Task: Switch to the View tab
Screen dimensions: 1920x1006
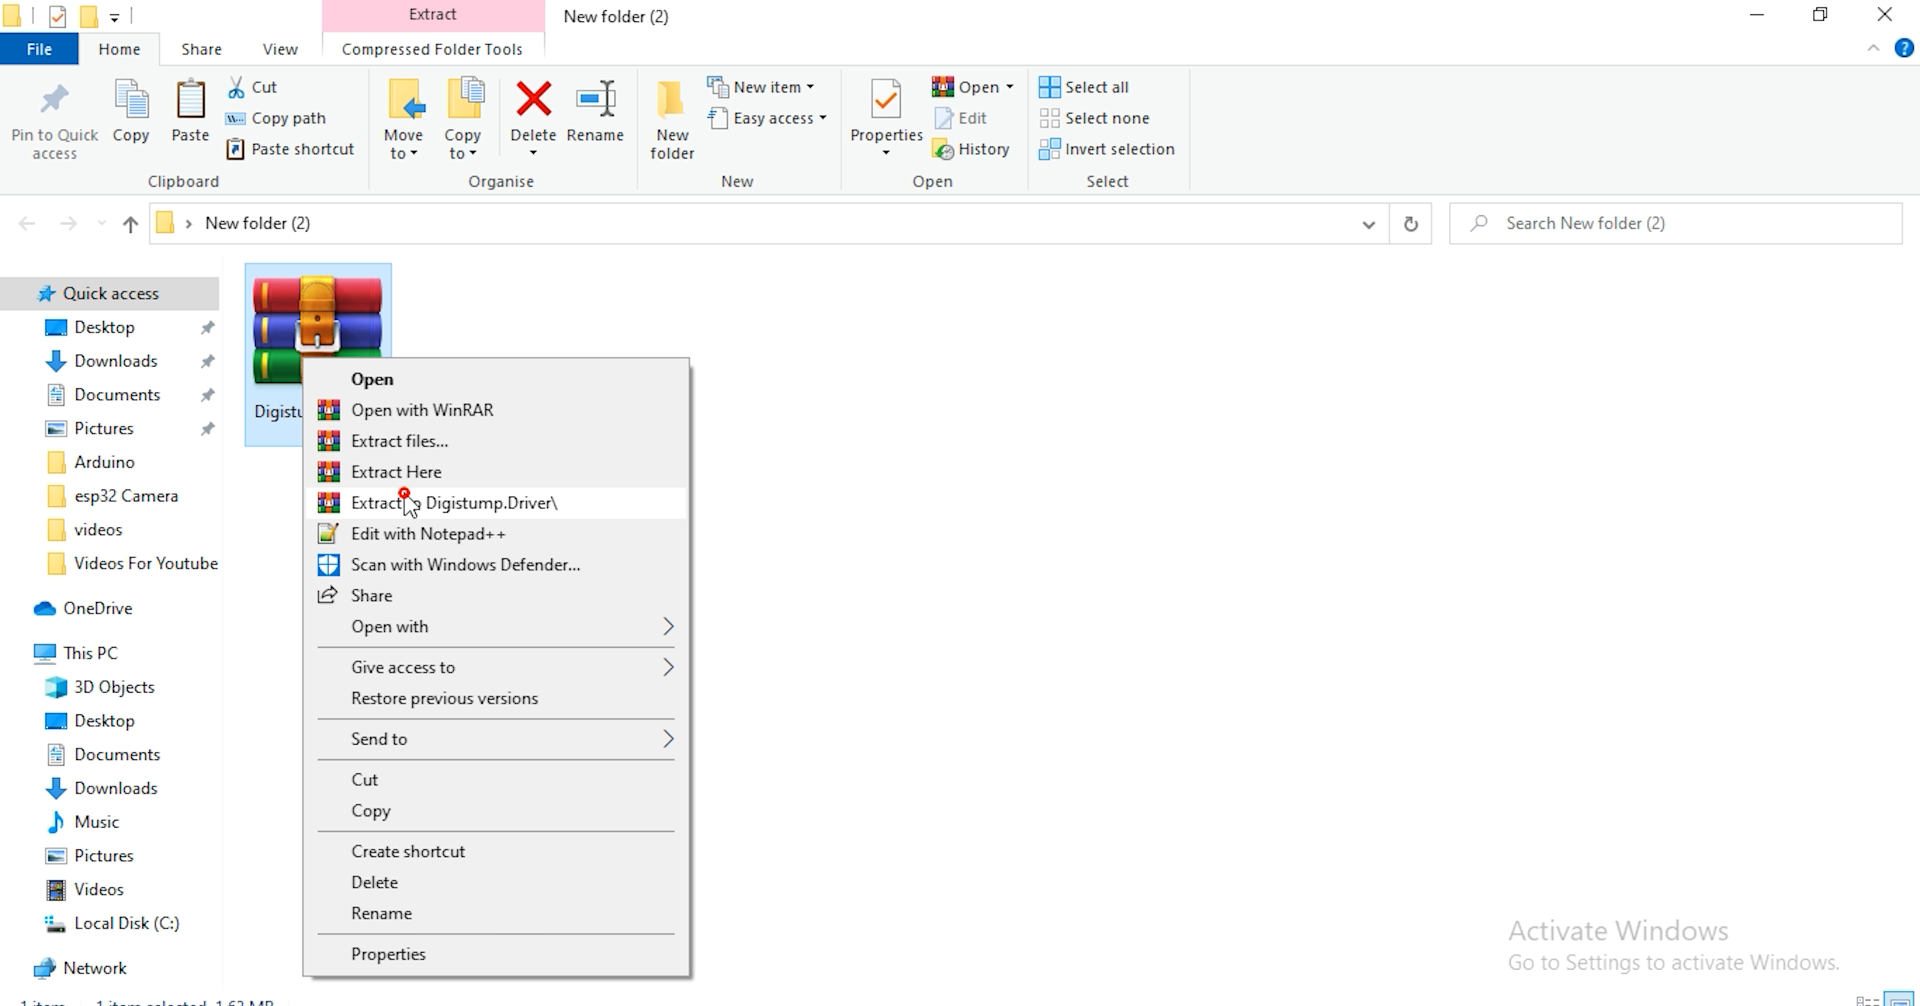Action: pyautogui.click(x=280, y=49)
